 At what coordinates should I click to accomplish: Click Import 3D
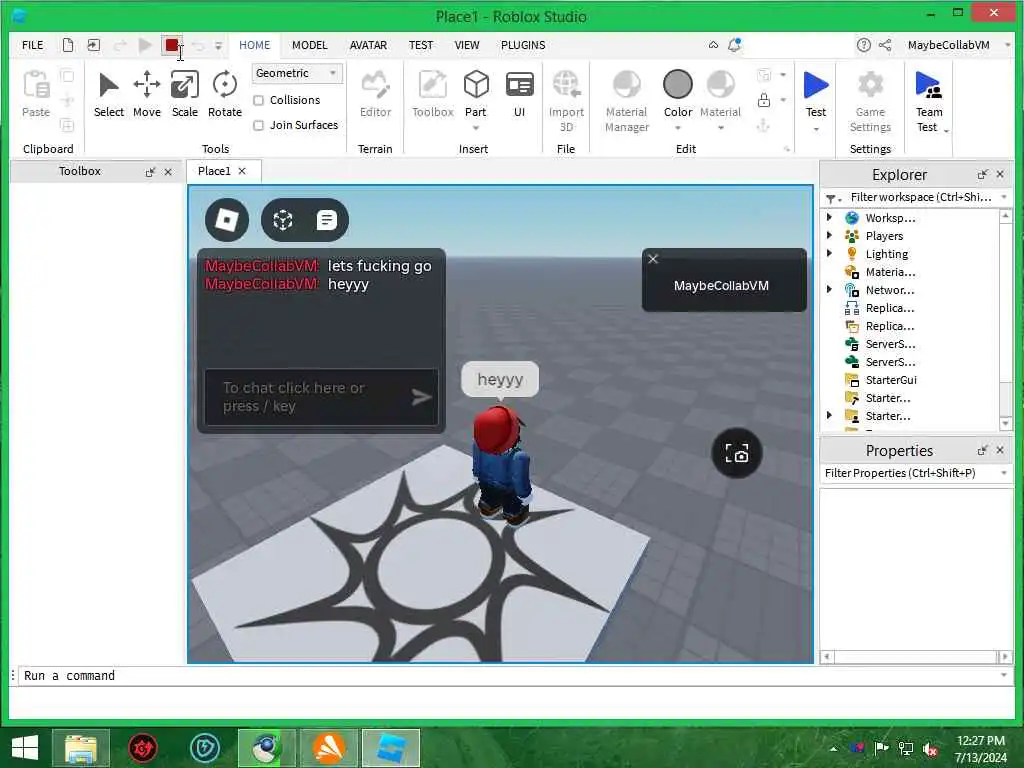(x=566, y=101)
